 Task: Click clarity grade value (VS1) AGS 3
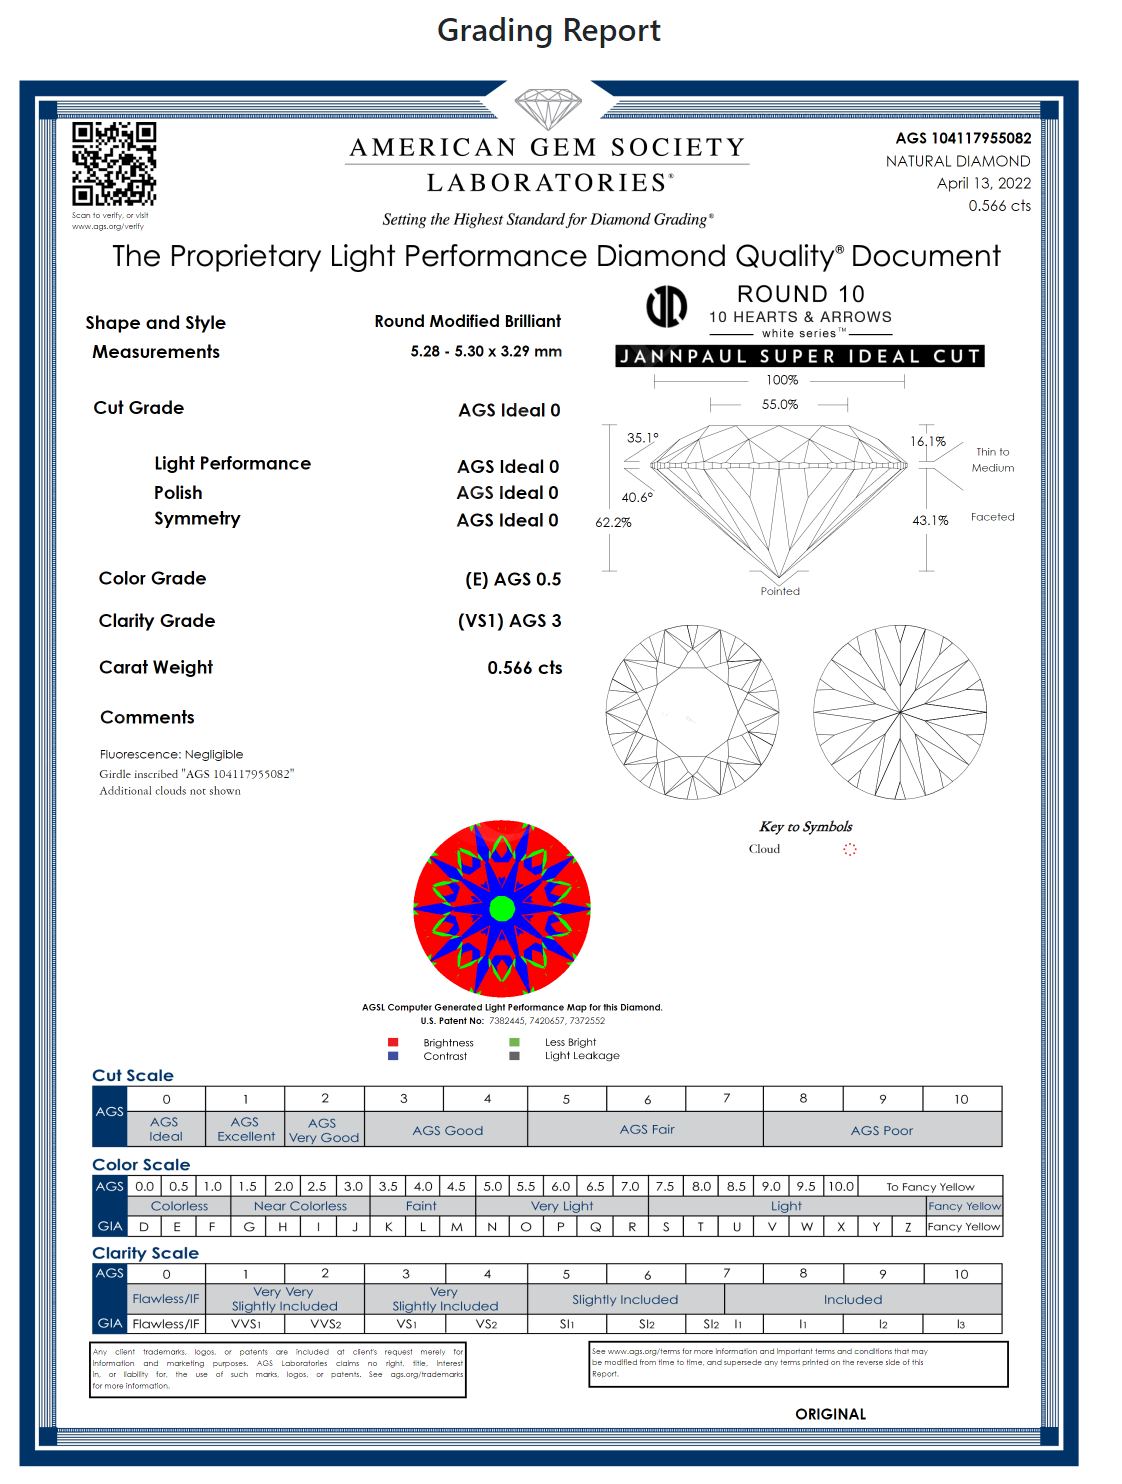[x=510, y=621]
